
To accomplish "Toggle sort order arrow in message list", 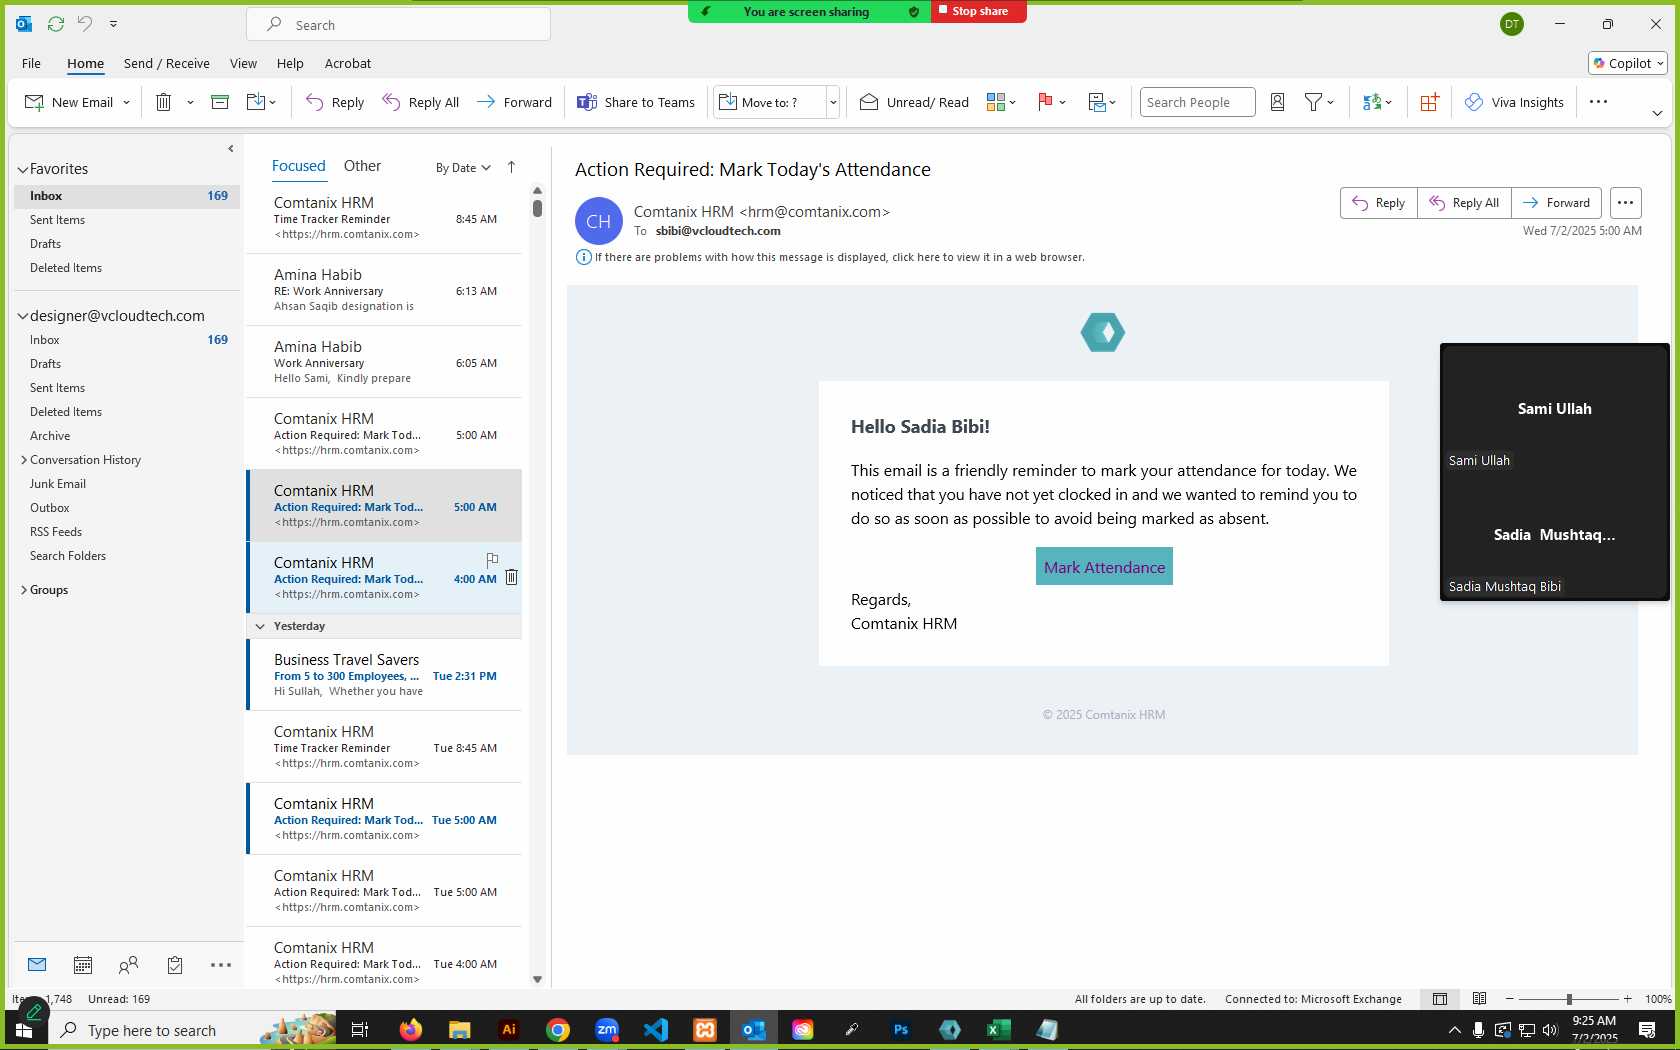I will pos(511,167).
